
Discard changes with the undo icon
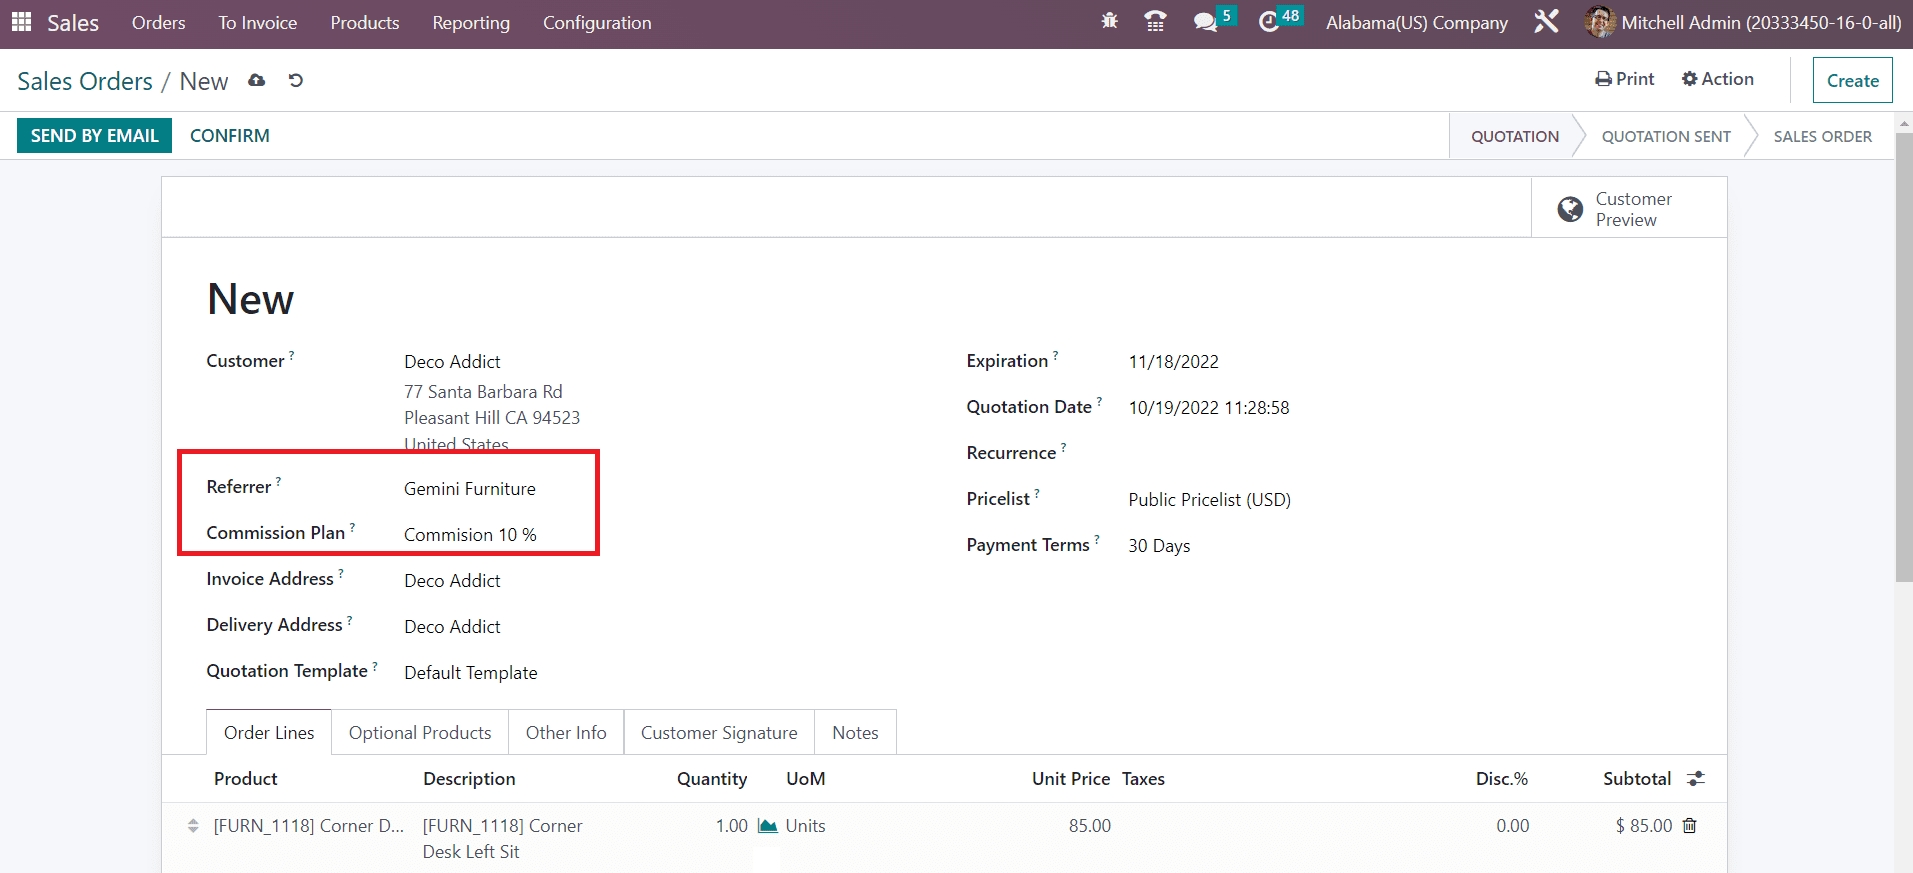click(x=295, y=81)
